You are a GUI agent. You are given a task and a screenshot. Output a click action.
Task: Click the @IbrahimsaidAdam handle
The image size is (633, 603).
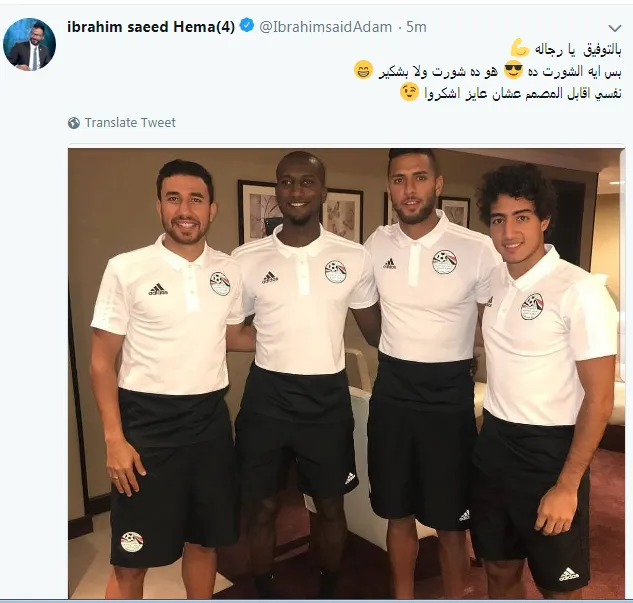click(x=325, y=27)
